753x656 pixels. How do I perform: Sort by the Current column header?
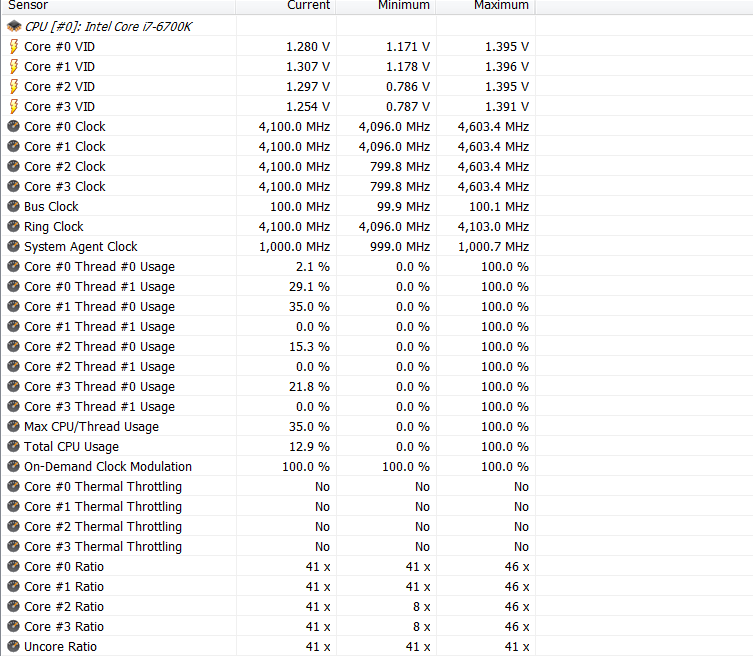(286, 6)
